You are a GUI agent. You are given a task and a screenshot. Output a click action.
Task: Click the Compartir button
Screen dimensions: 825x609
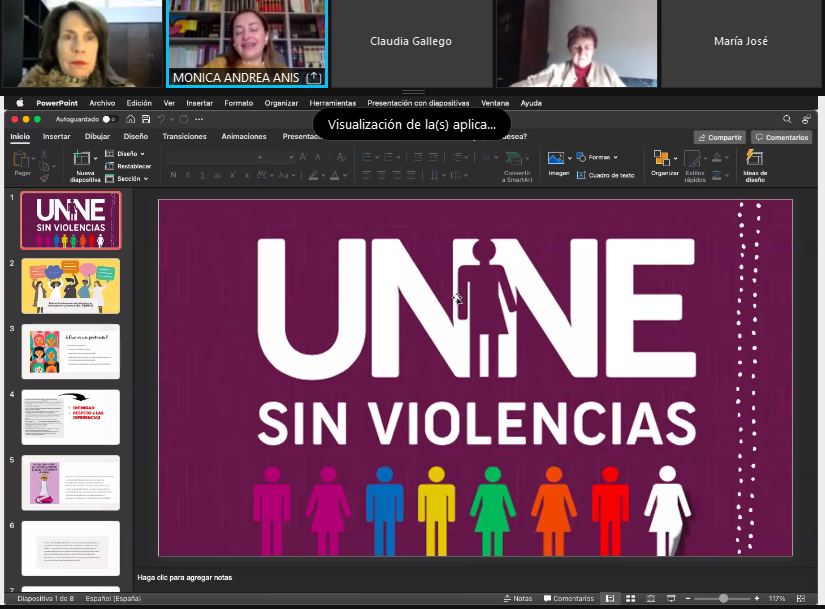720,137
